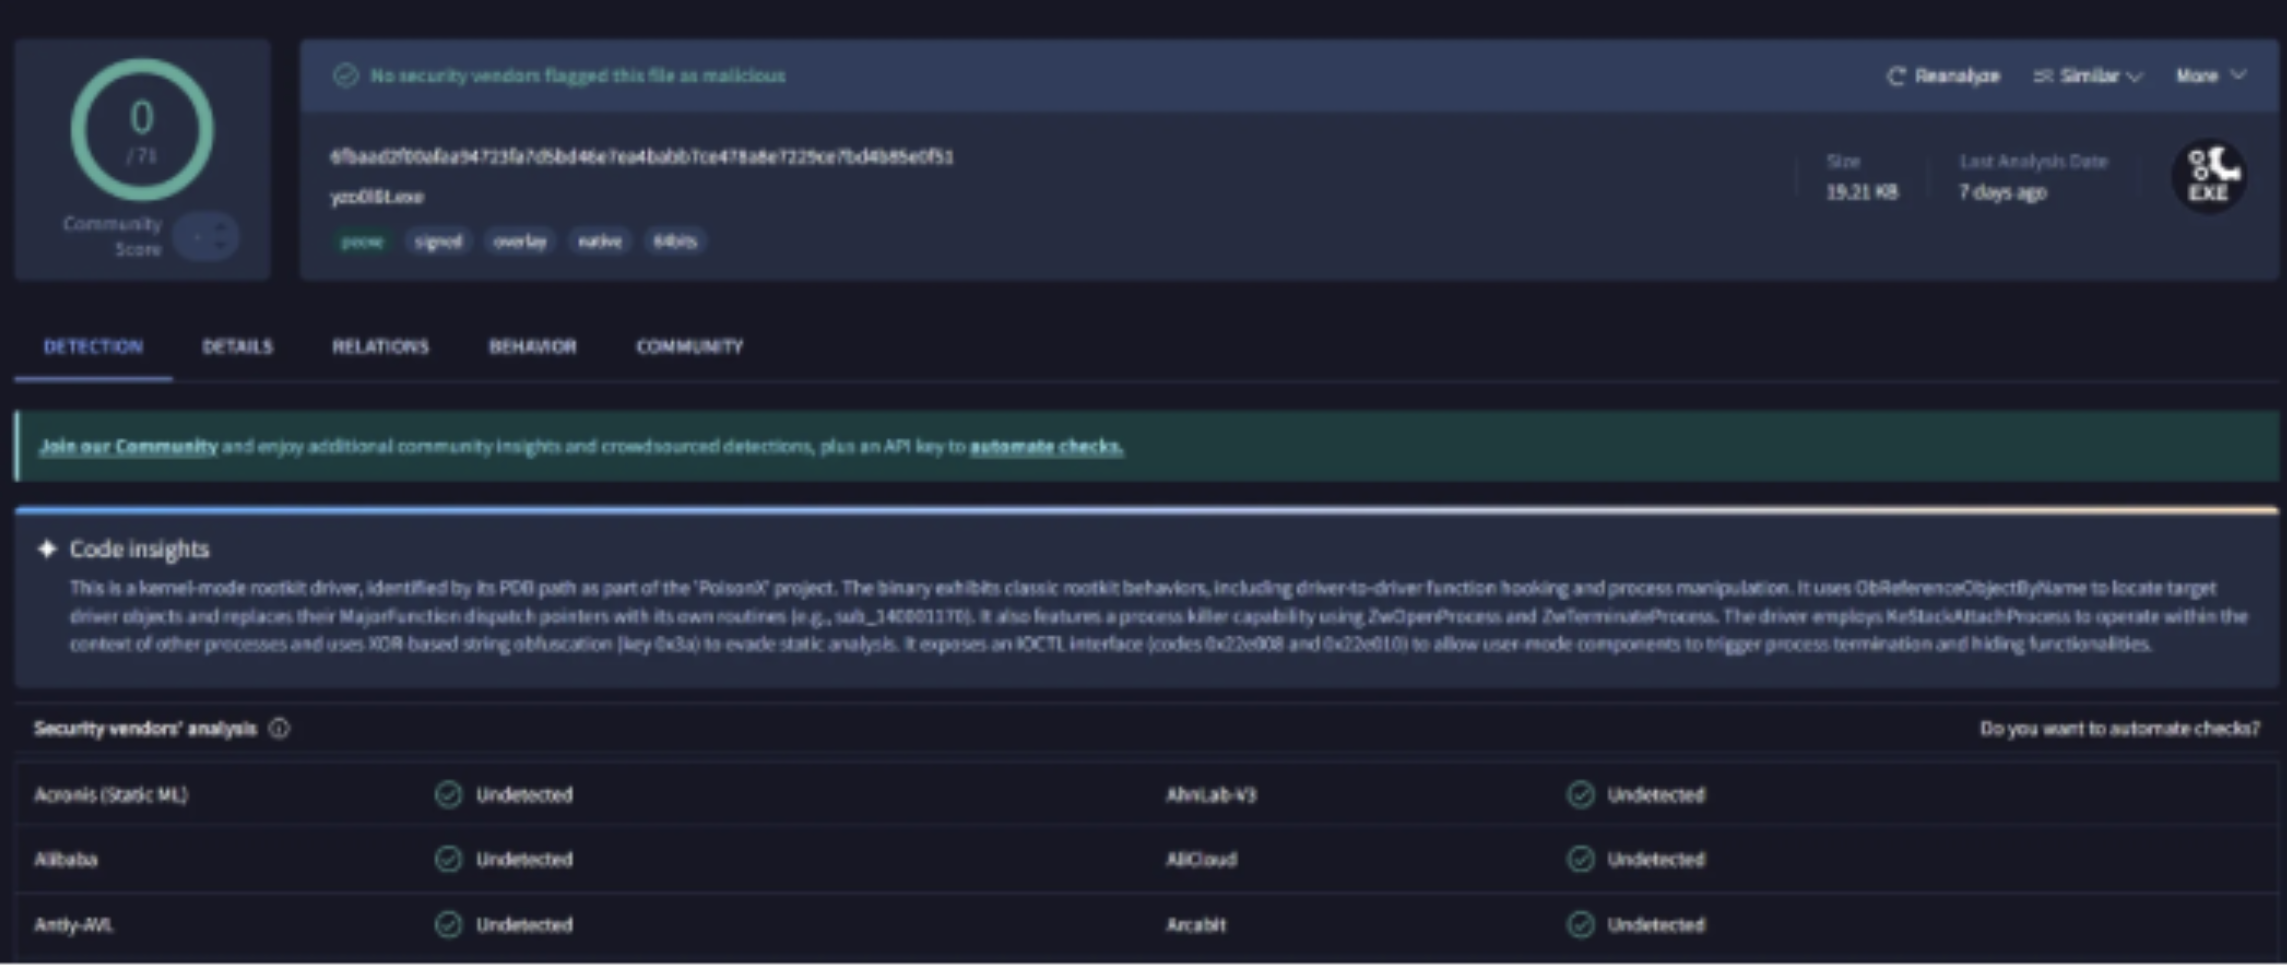Click the Arcabit undetected check icon
The image size is (2287, 966).
1580,925
